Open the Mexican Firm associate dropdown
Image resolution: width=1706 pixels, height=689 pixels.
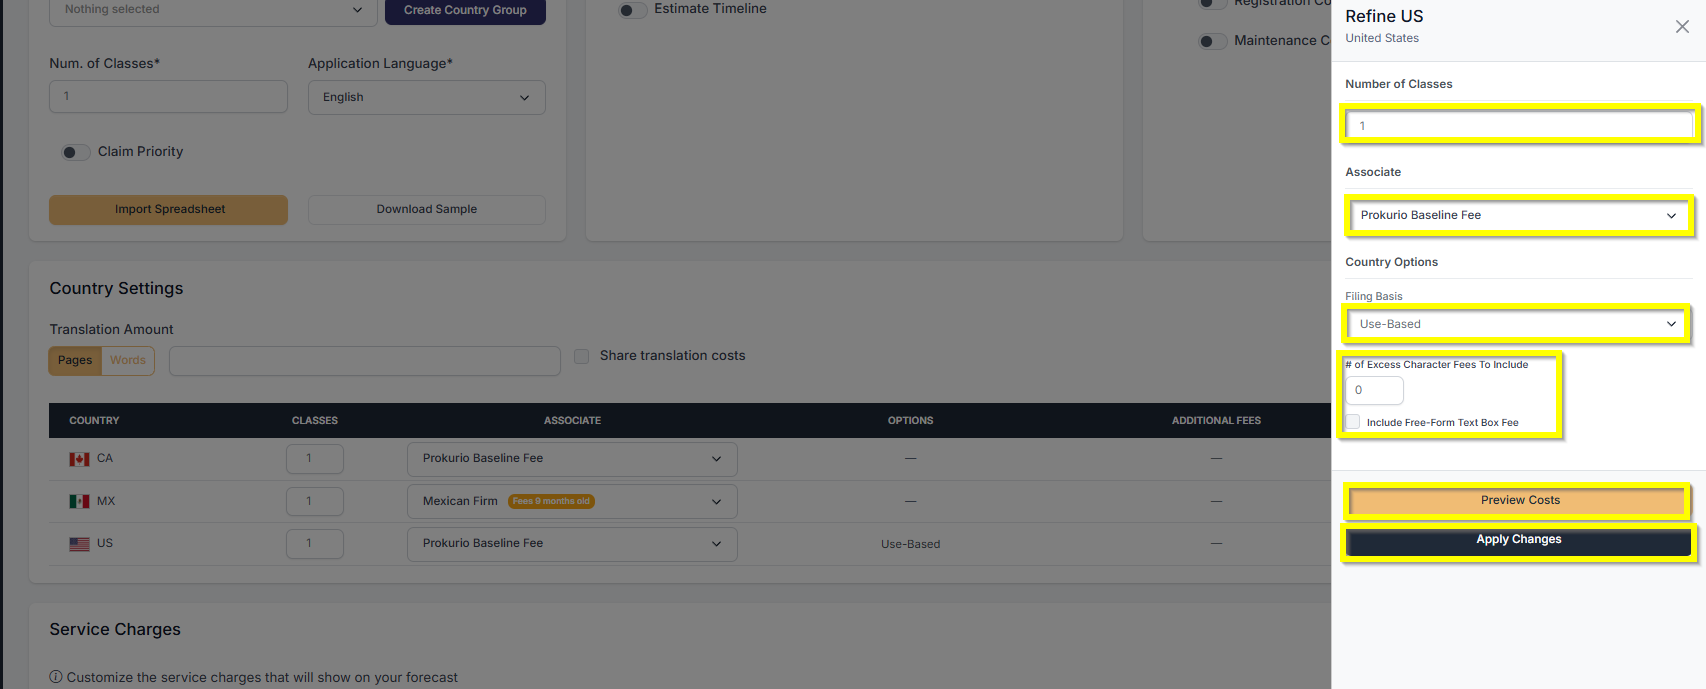tap(572, 501)
